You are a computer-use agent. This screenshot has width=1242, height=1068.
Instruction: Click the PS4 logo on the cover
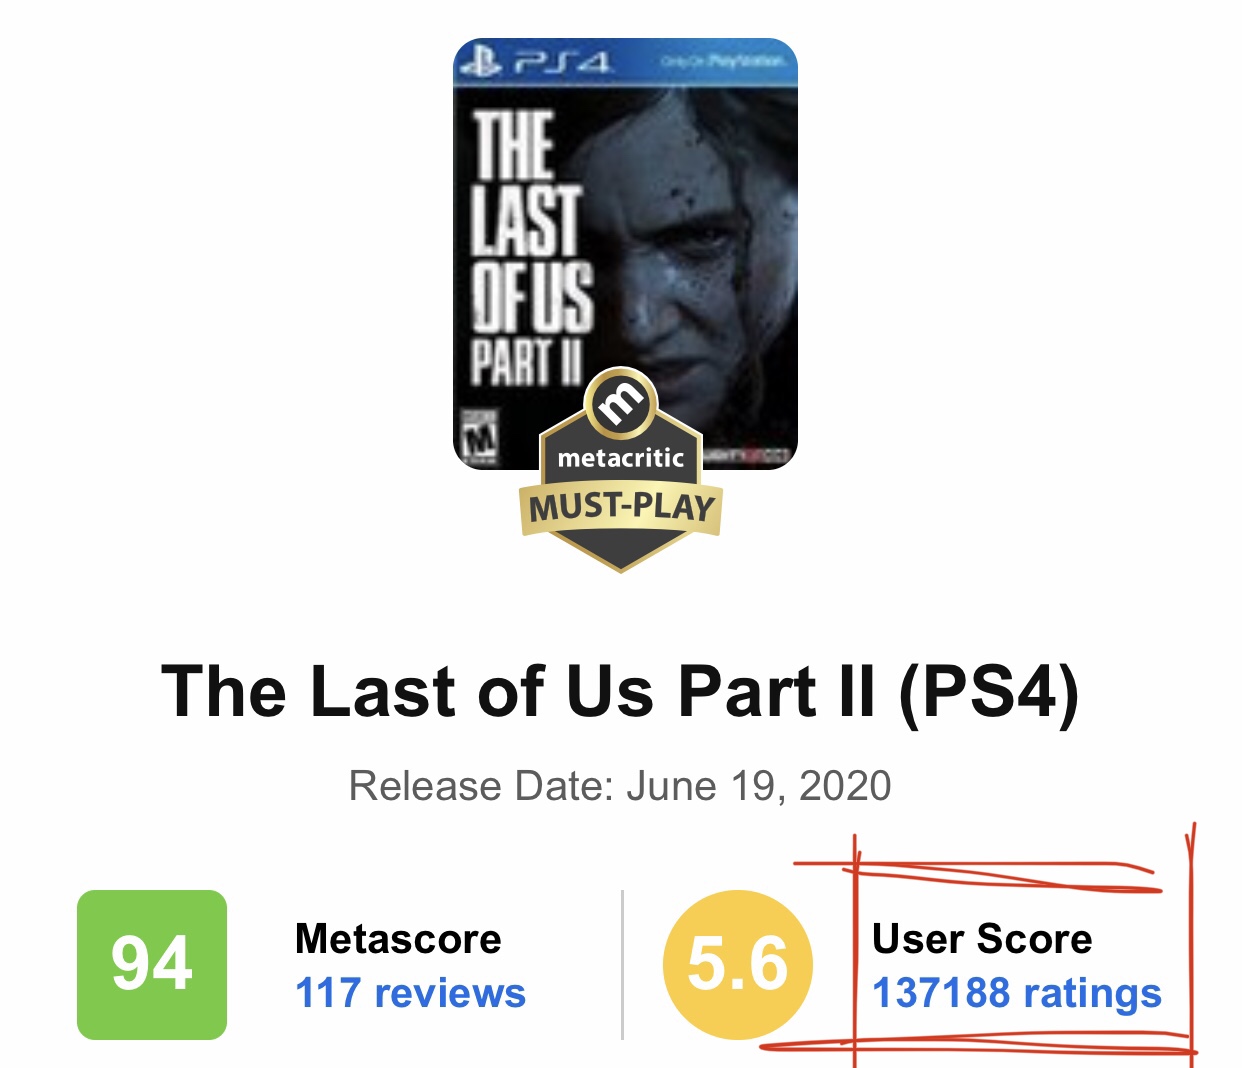[x=535, y=62]
